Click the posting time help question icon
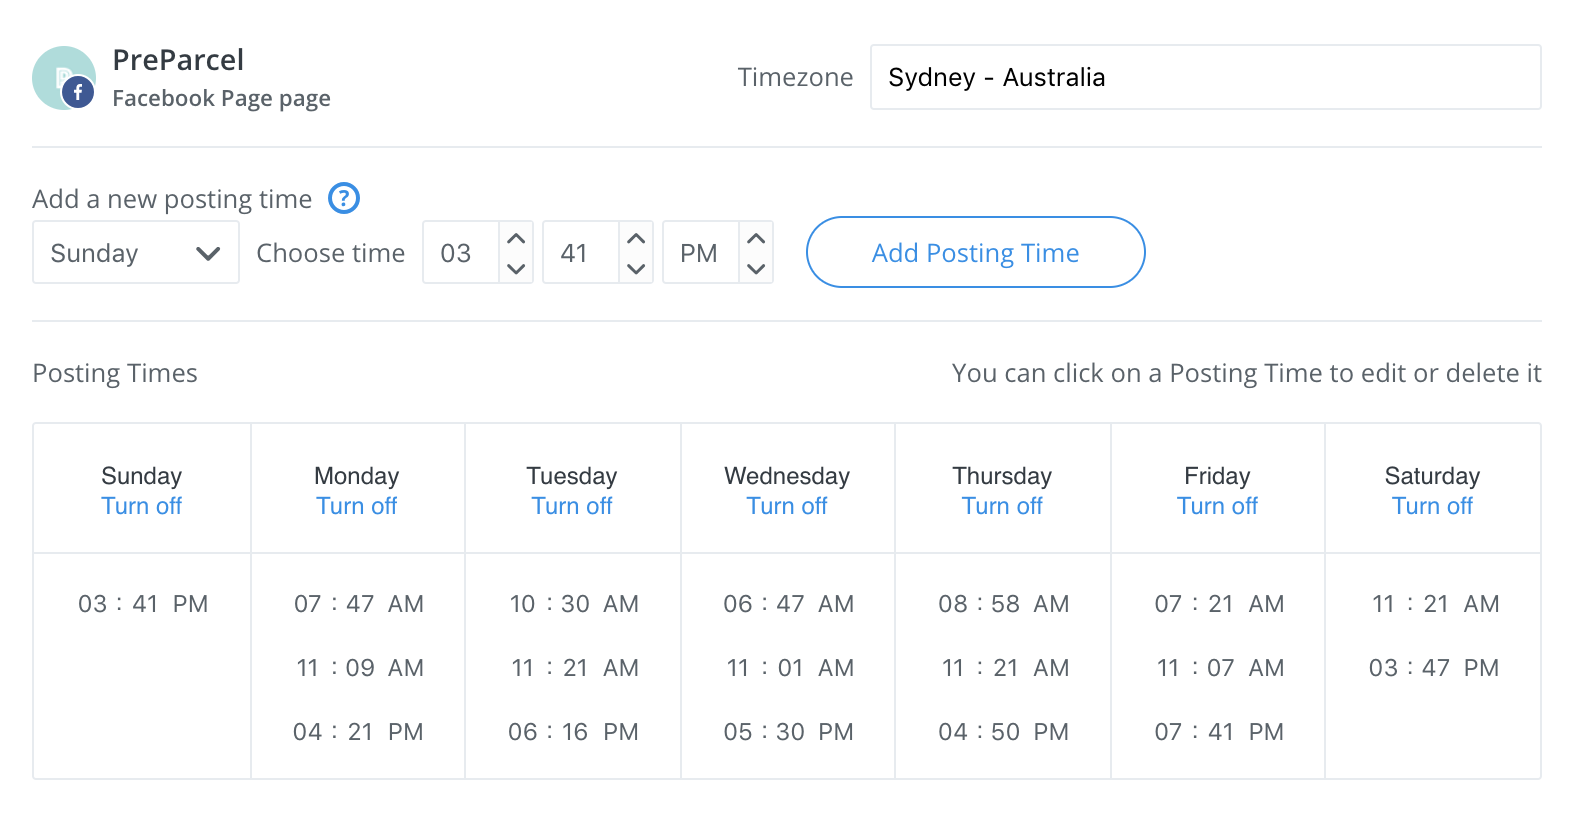The image size is (1580, 826). (344, 199)
